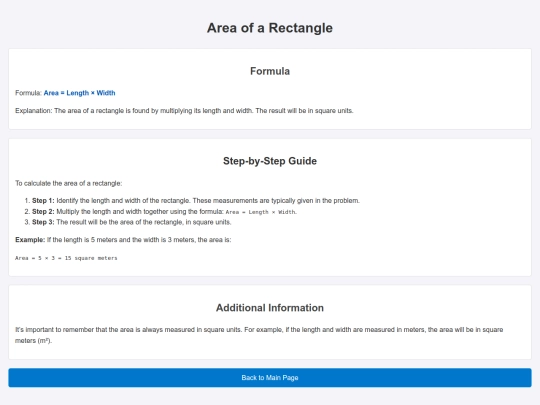
Task: Click the inline code formula in Step 2
Action: point(261,212)
